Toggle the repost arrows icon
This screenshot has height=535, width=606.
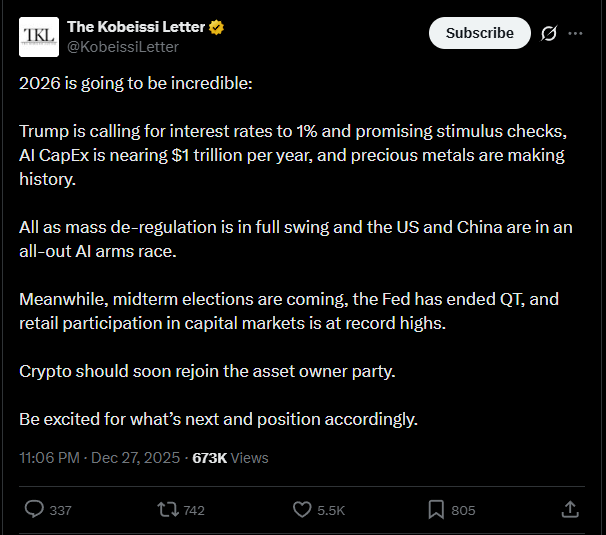pos(168,509)
